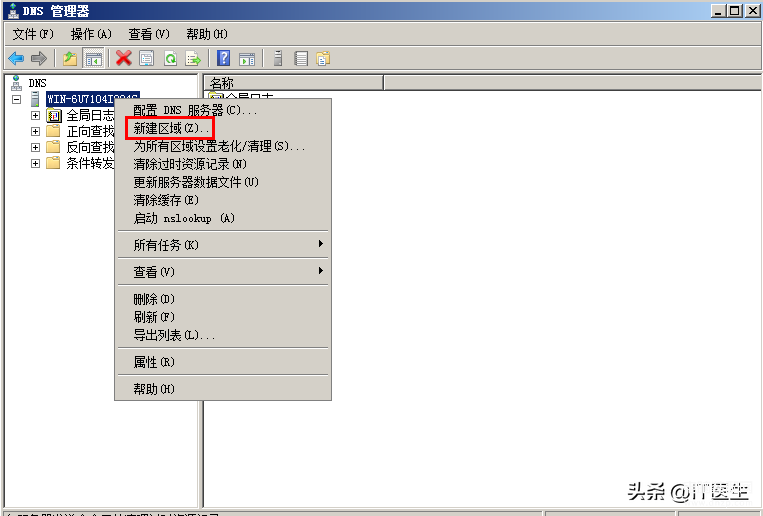Click the Export list toolbar icon
The width and height of the screenshot is (763, 516).
pyautogui.click(x=193, y=59)
